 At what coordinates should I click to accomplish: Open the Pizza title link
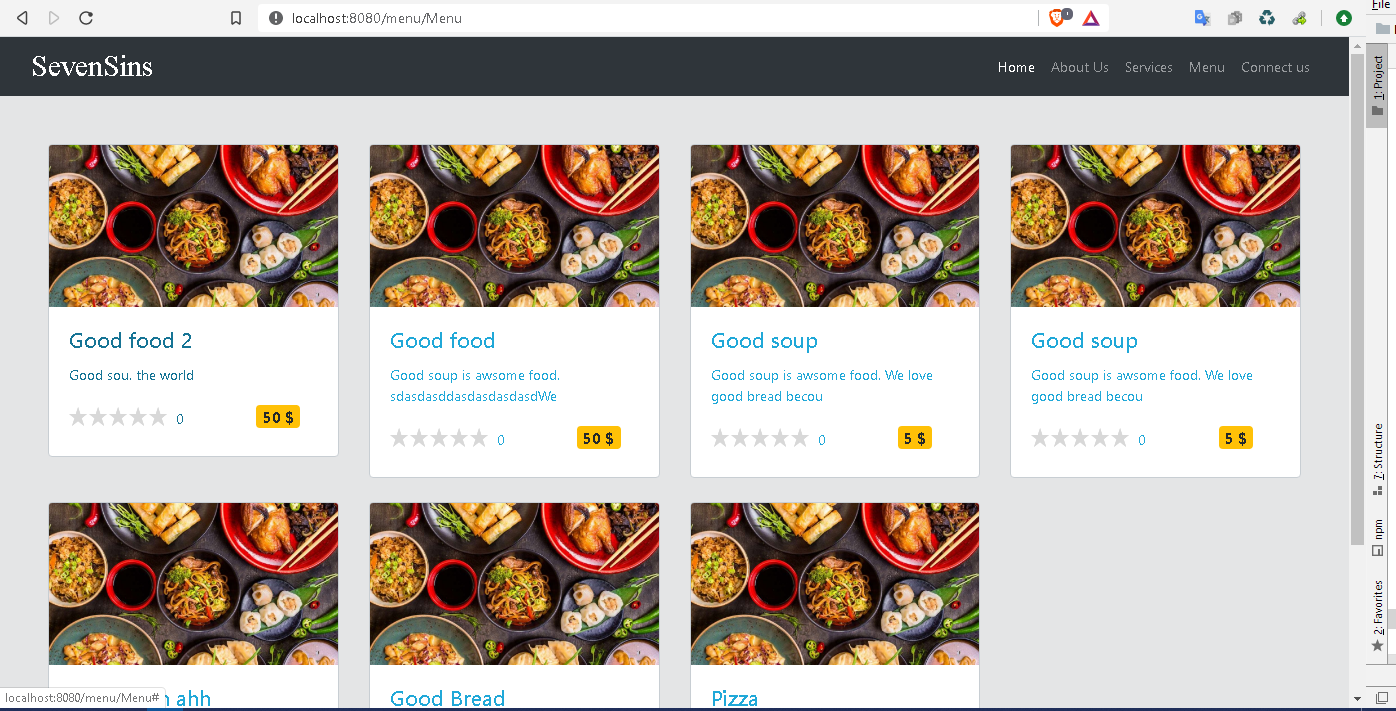tap(735, 698)
